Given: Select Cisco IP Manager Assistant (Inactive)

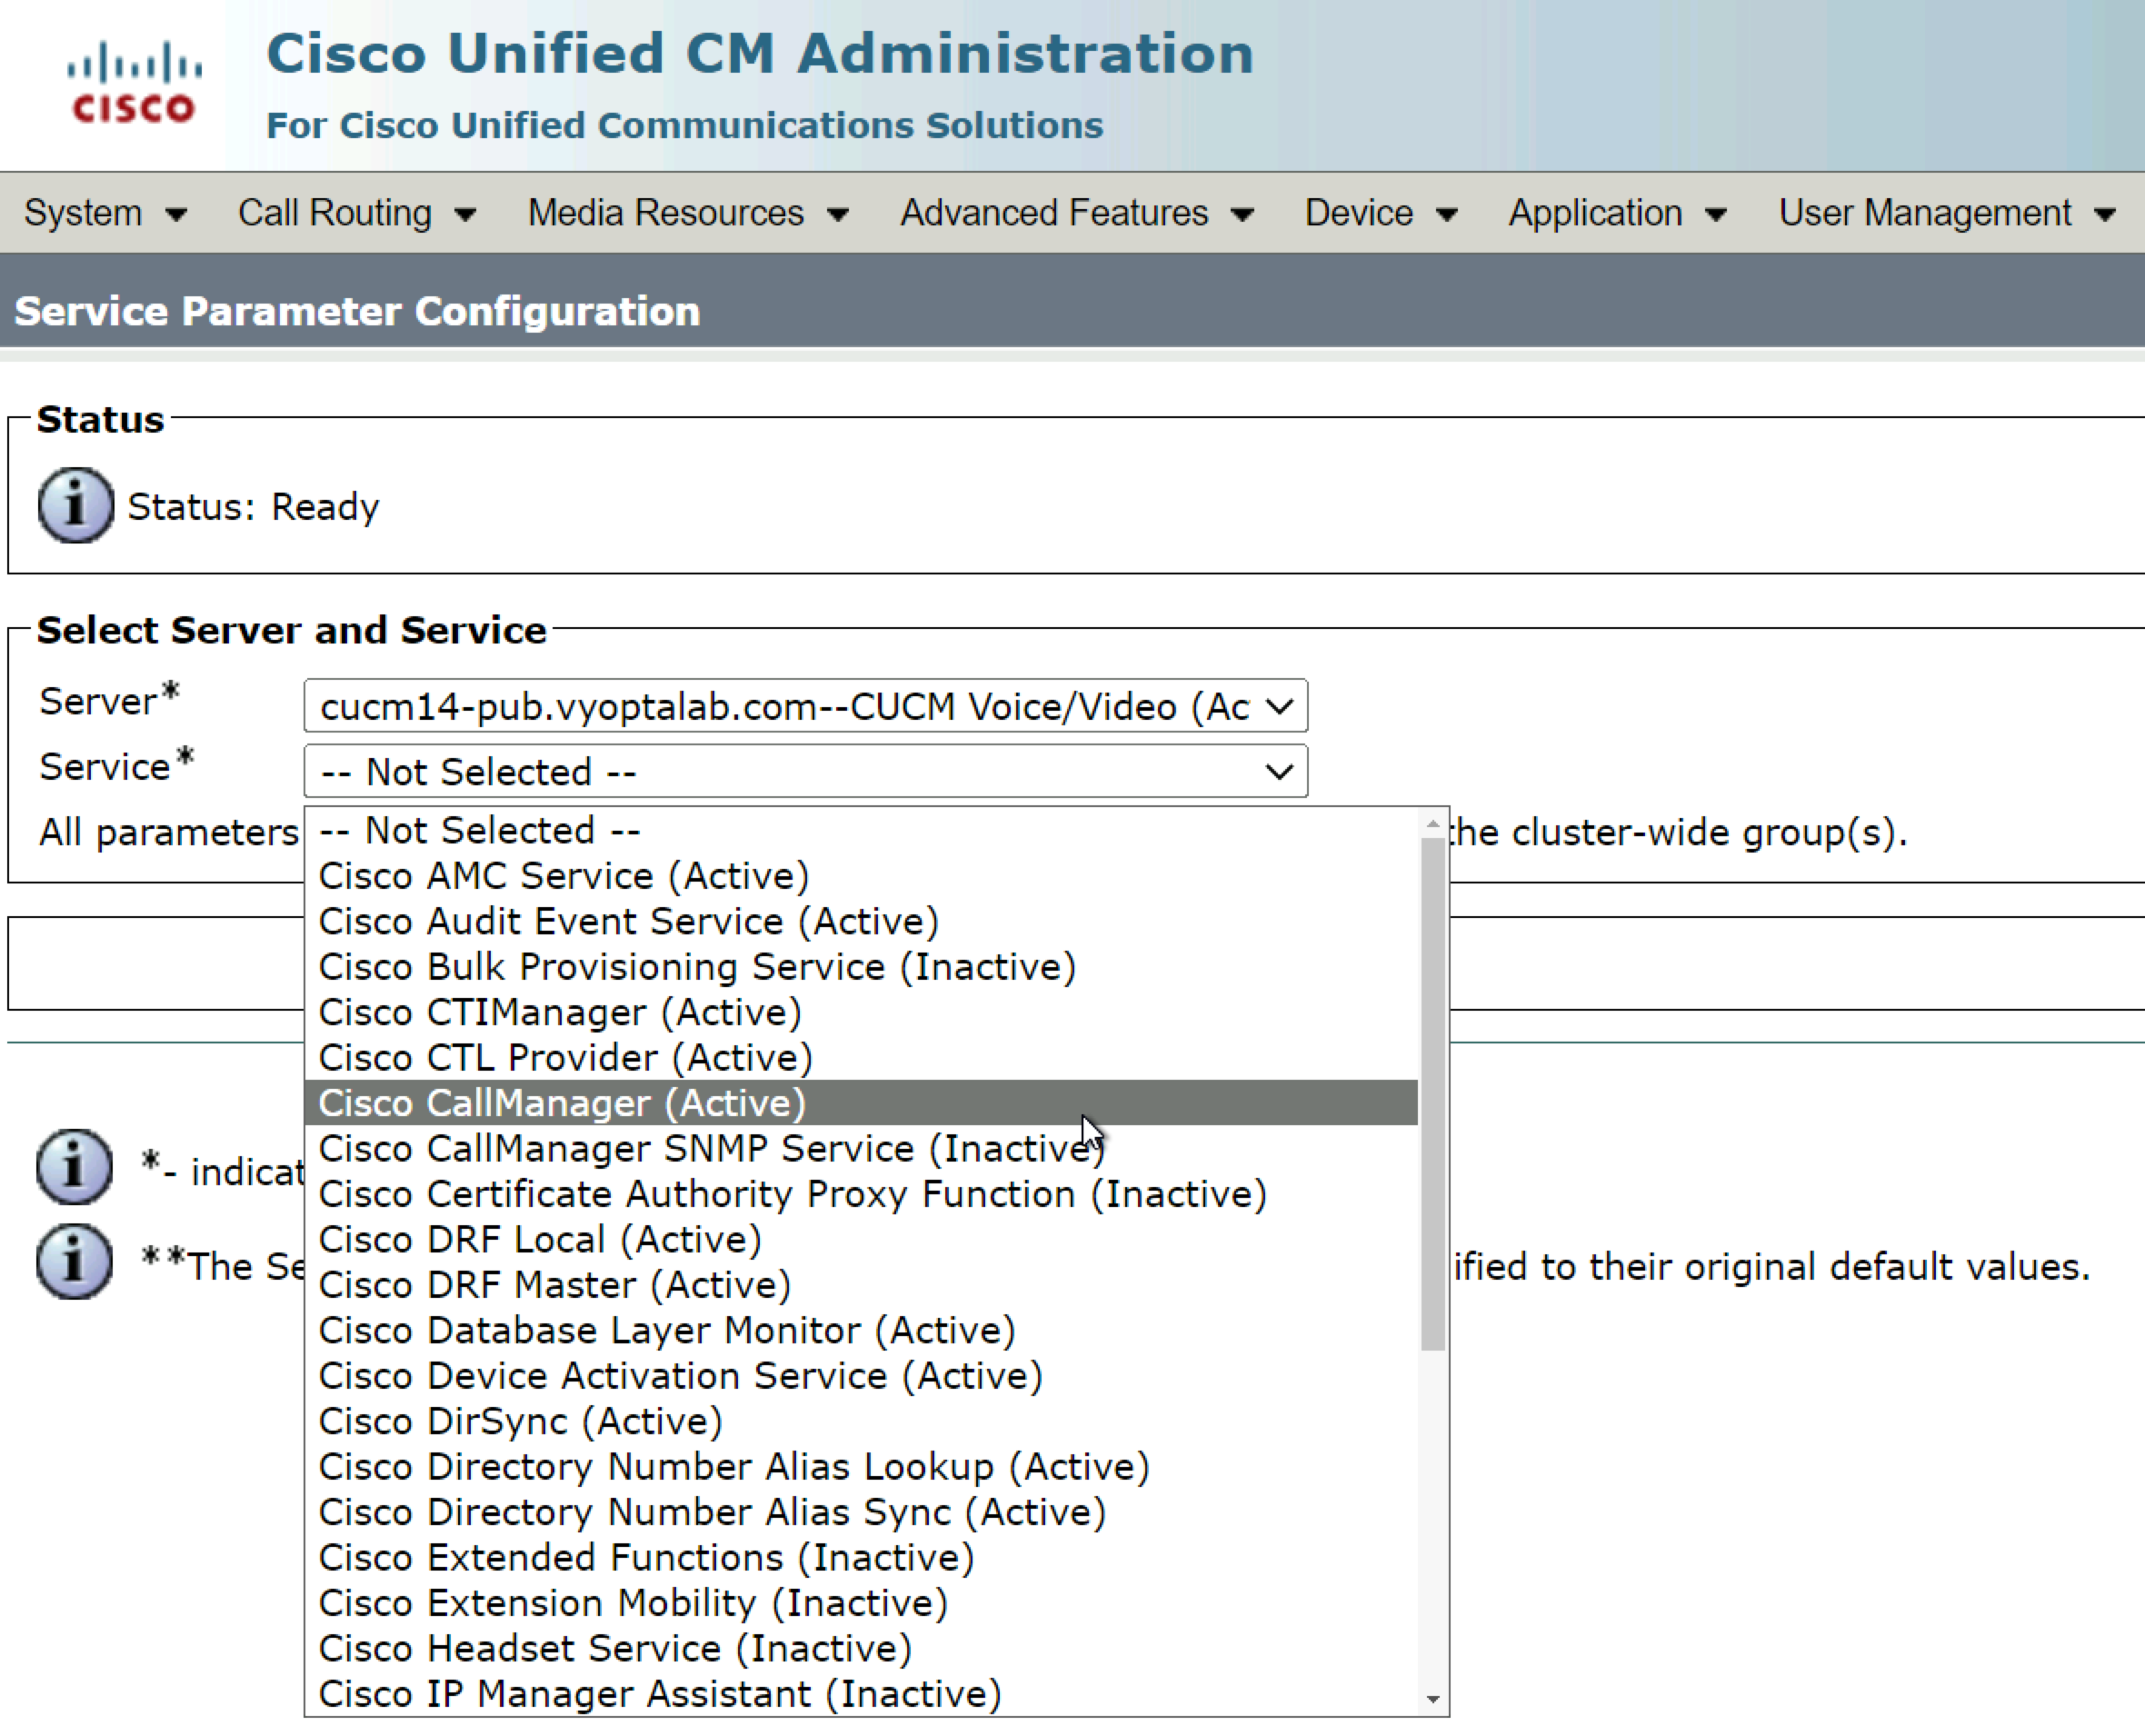Looking at the screenshot, I should click(861, 1694).
